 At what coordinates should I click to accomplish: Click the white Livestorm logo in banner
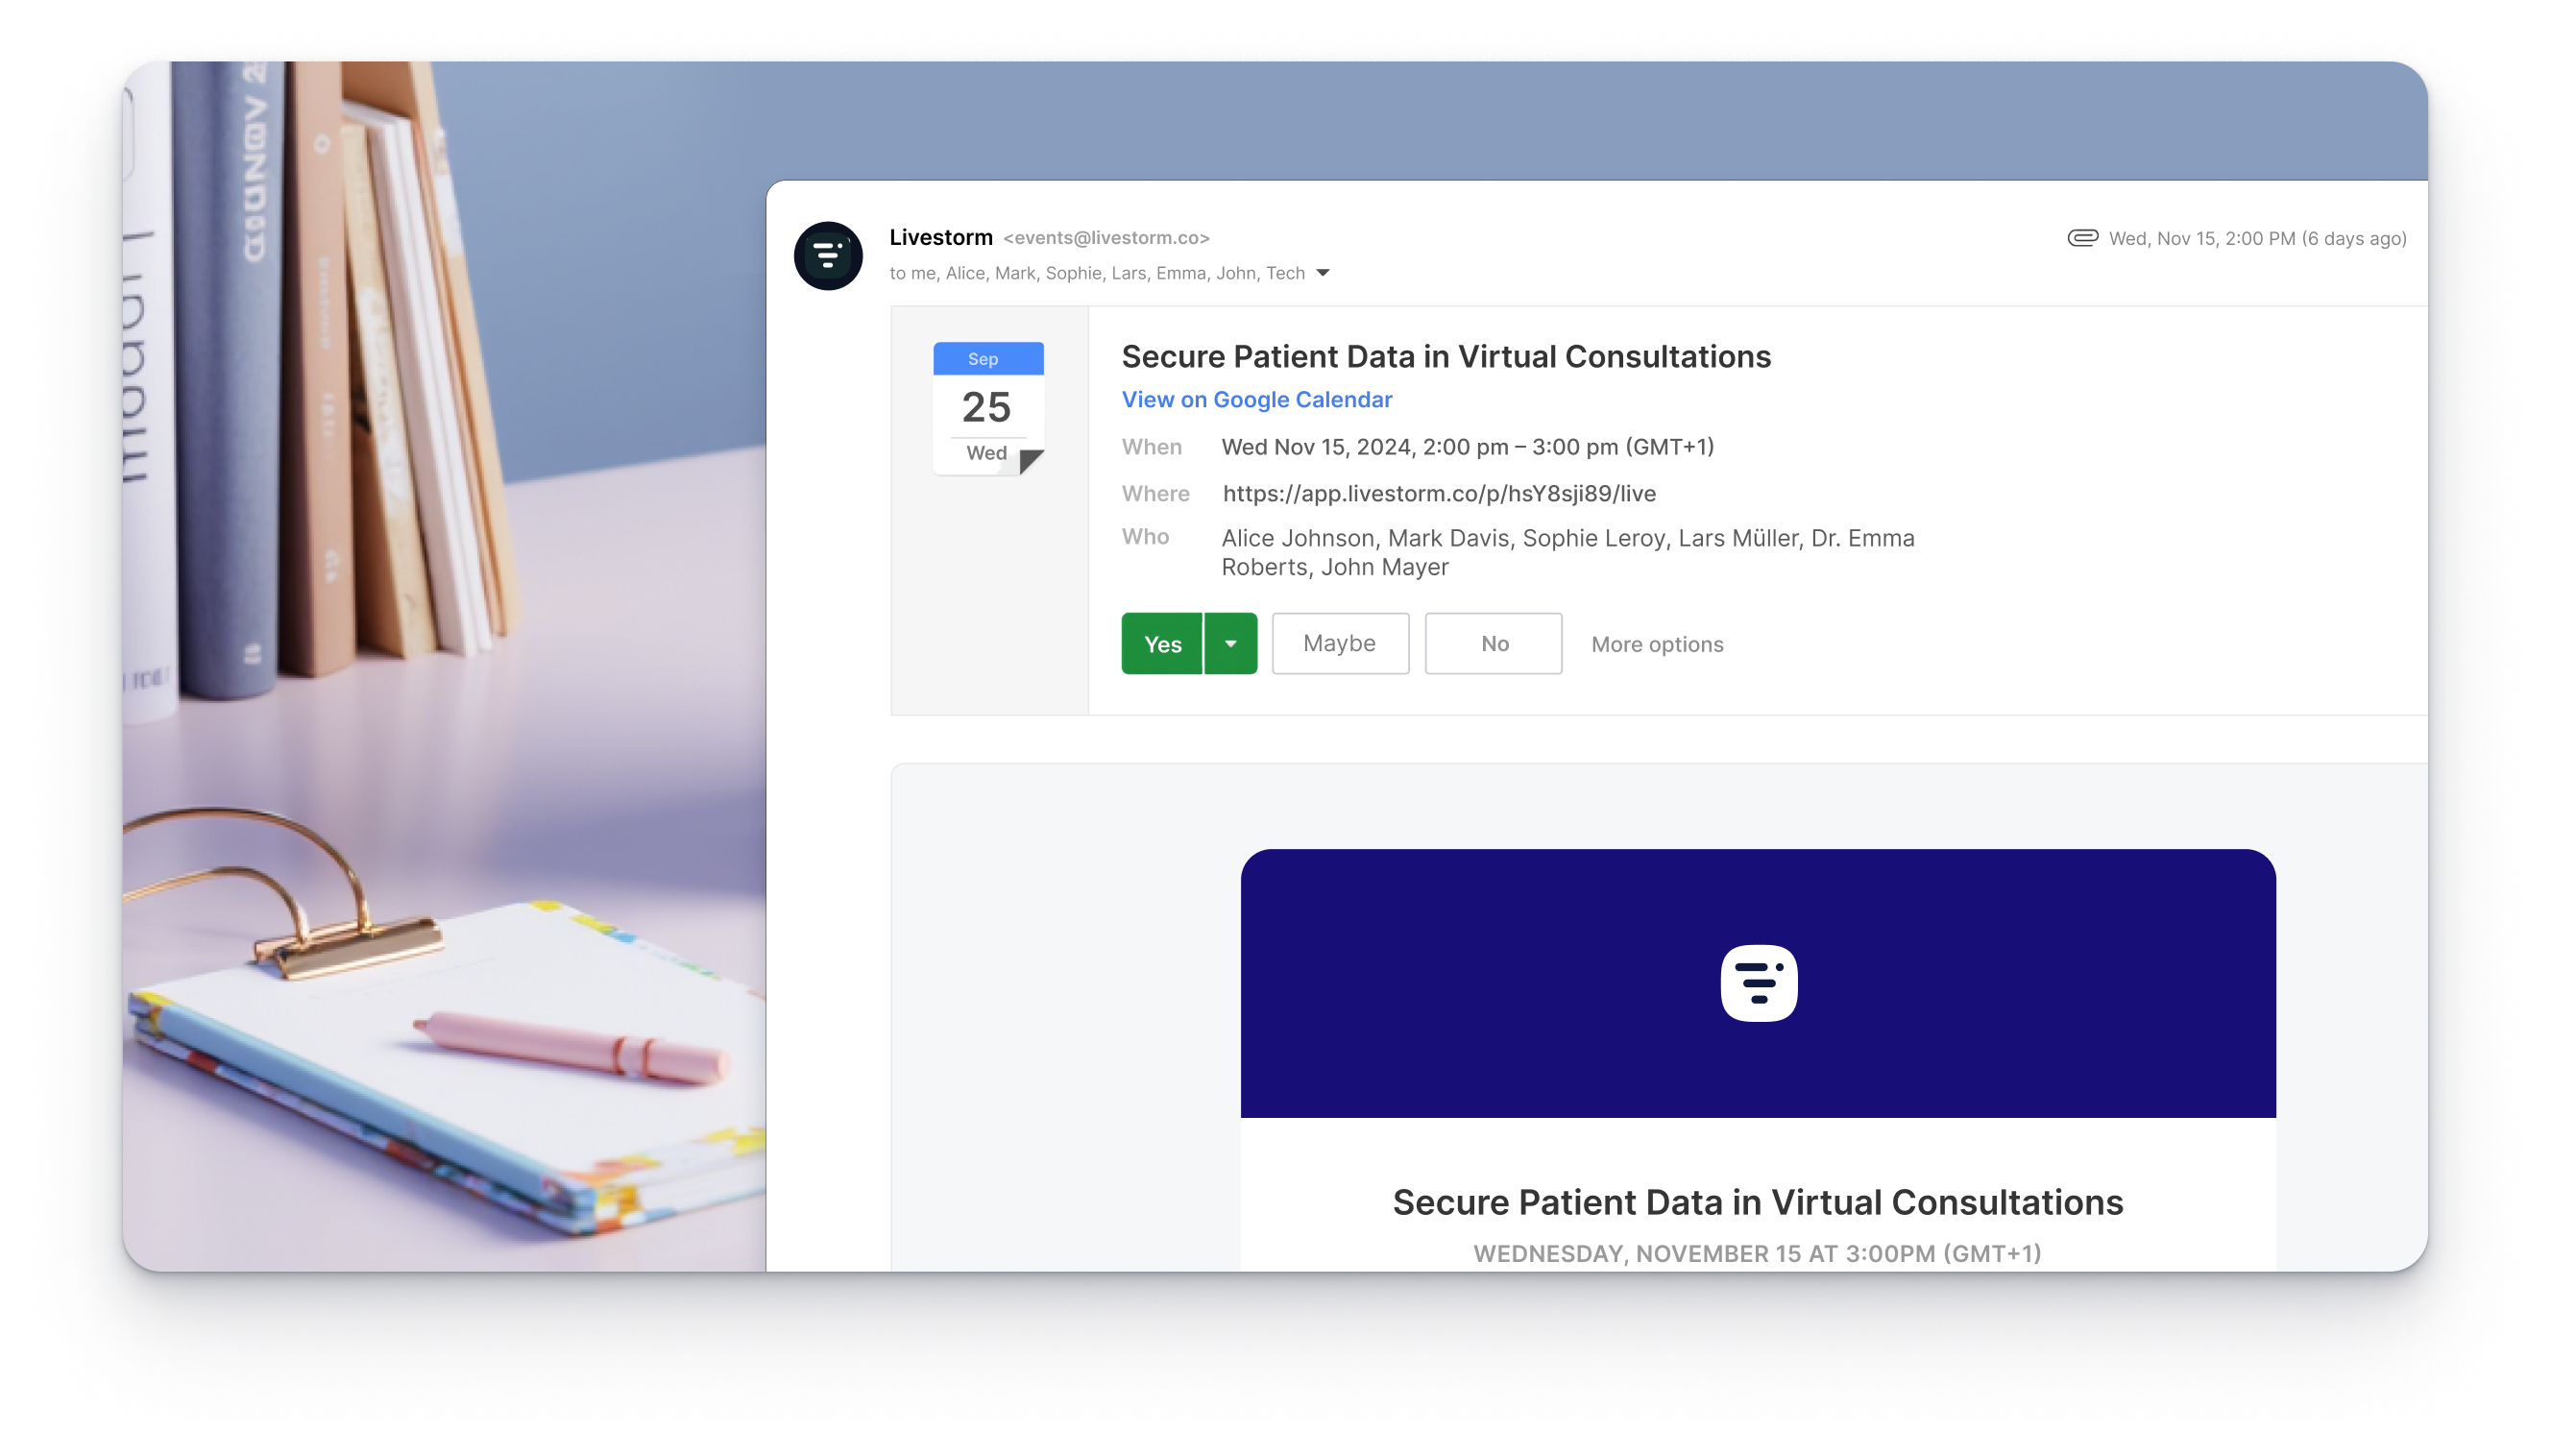coord(1758,983)
